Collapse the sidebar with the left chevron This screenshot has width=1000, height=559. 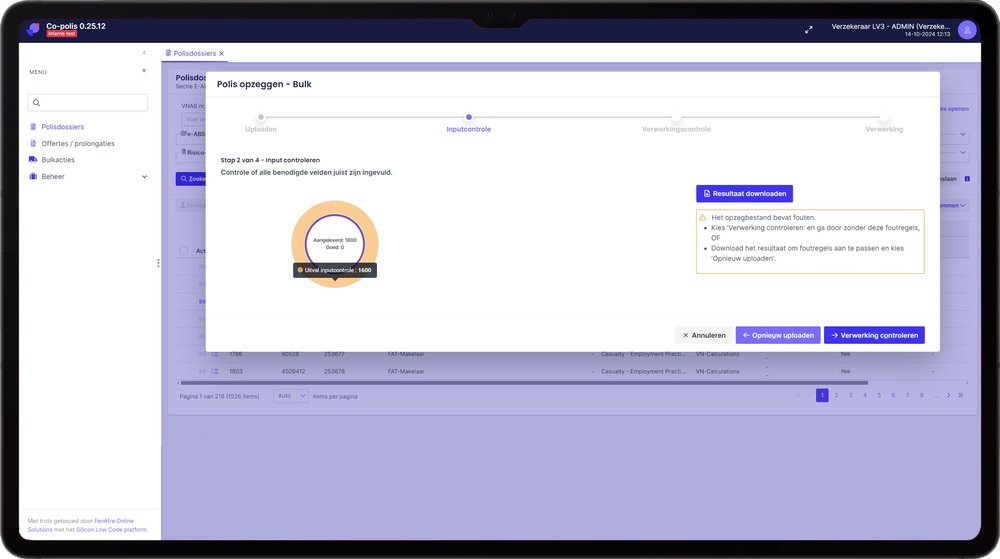point(144,53)
